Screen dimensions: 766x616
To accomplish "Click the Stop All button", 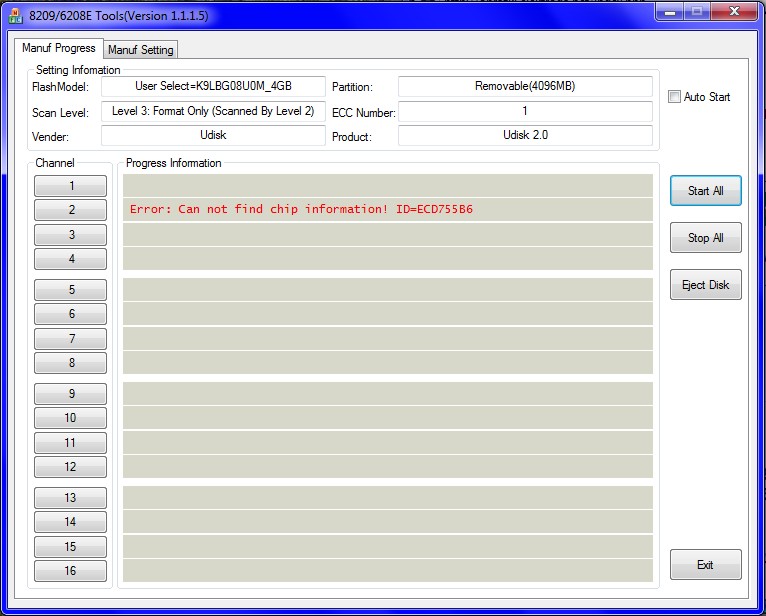I will [x=705, y=237].
